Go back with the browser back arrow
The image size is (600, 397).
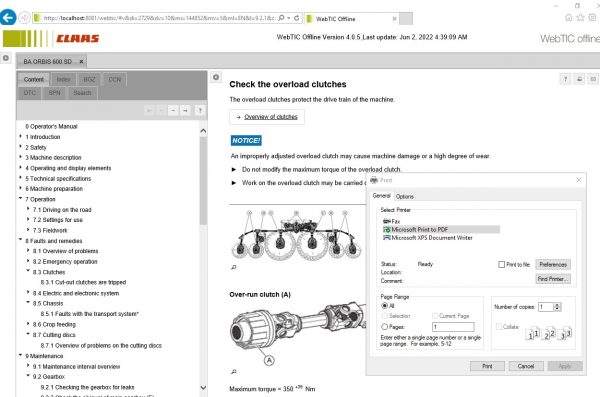[8, 18]
